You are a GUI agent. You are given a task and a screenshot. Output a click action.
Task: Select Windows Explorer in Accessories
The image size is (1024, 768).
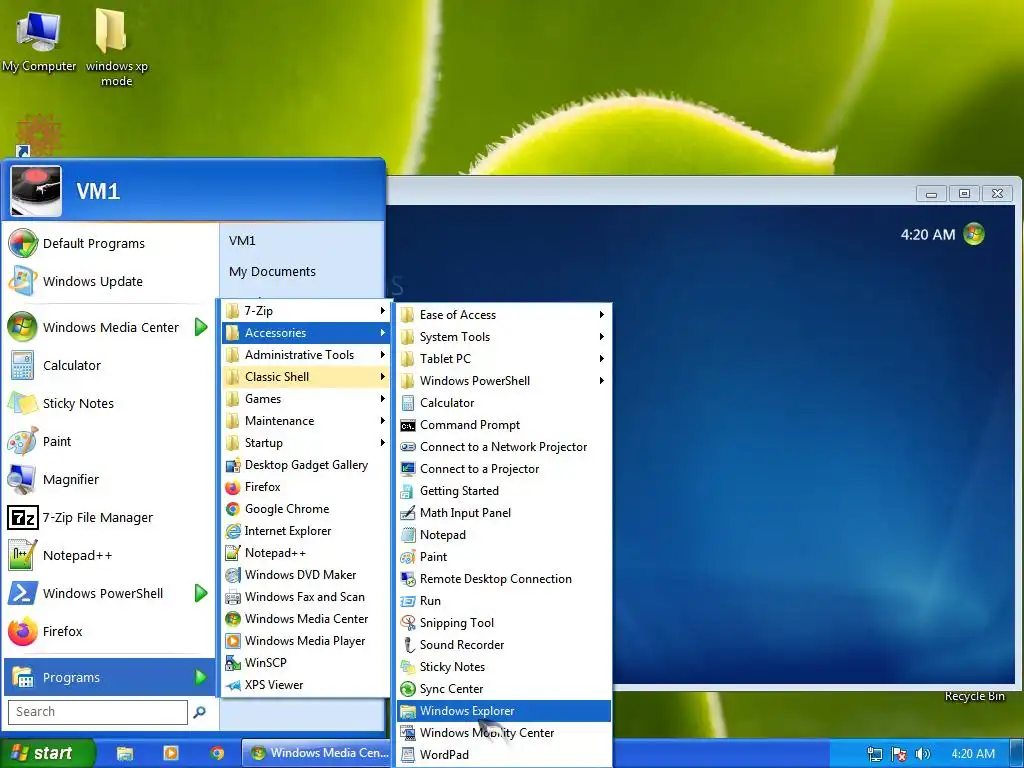click(x=504, y=711)
